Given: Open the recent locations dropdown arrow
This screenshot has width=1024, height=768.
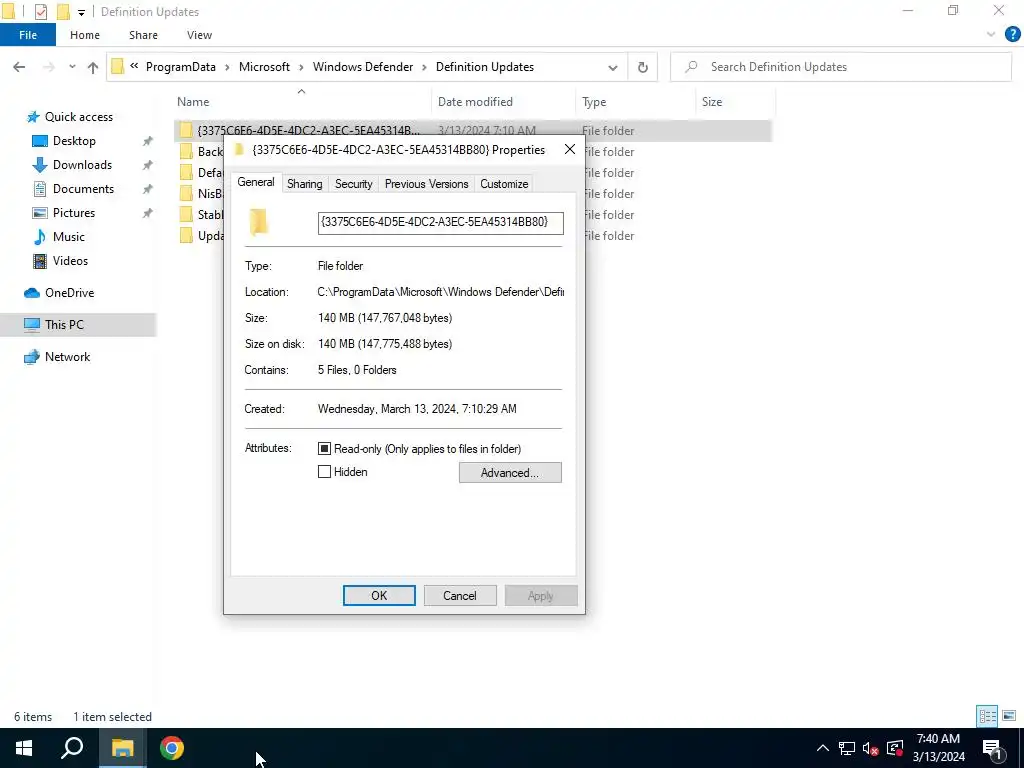Looking at the screenshot, I should 72,67.
